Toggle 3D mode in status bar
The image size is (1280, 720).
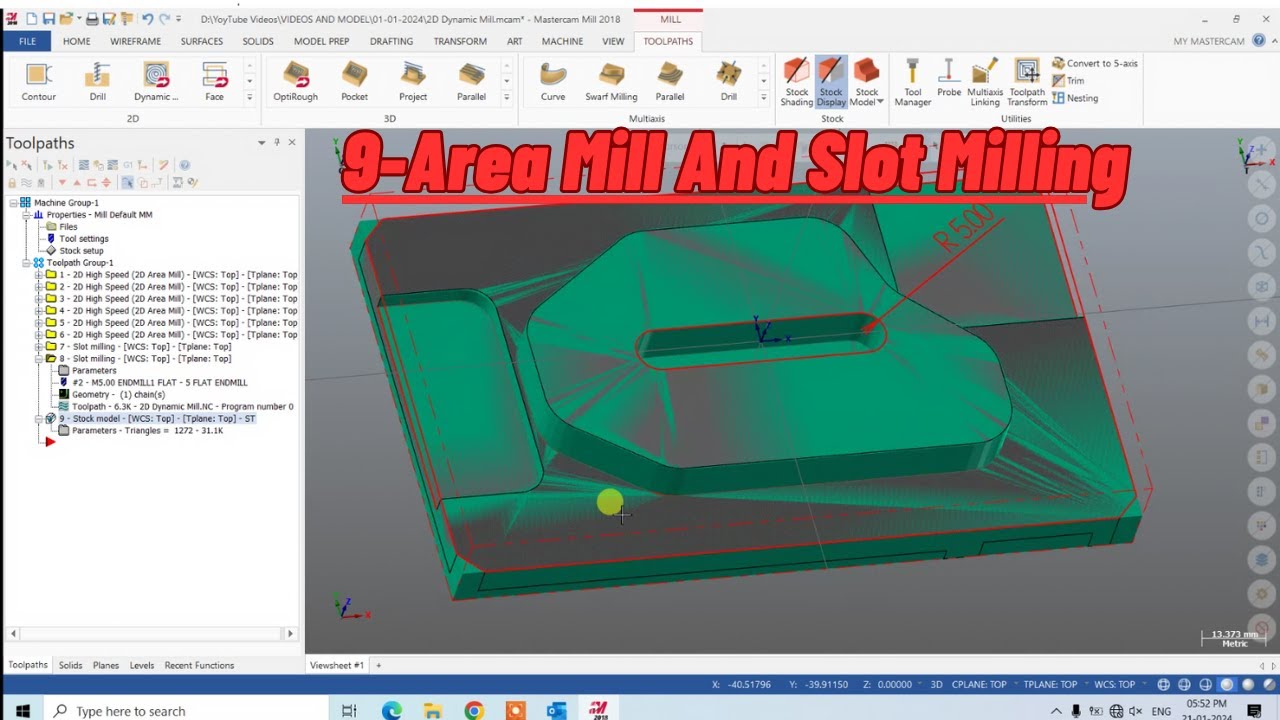pos(937,685)
